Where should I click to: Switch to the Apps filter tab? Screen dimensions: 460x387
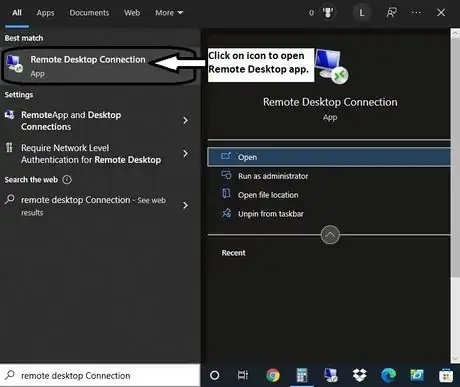tap(45, 13)
